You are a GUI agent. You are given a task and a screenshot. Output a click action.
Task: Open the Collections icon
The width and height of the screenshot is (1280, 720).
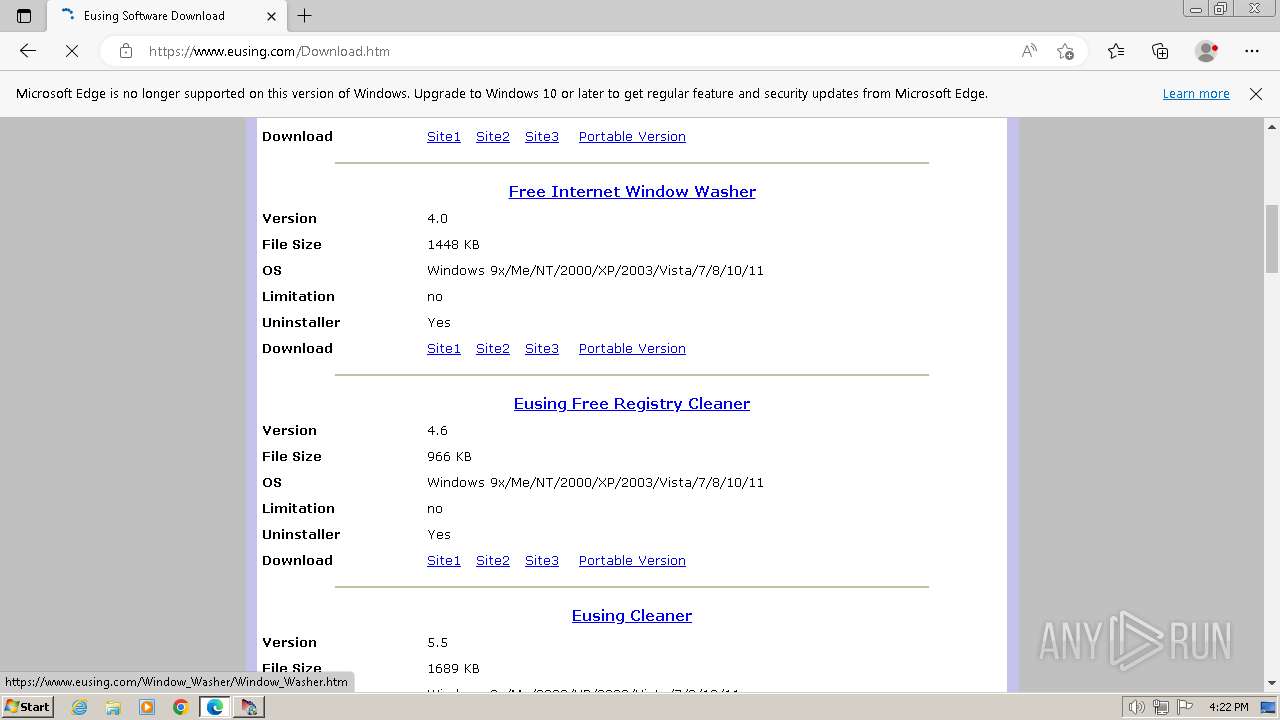(x=1160, y=51)
